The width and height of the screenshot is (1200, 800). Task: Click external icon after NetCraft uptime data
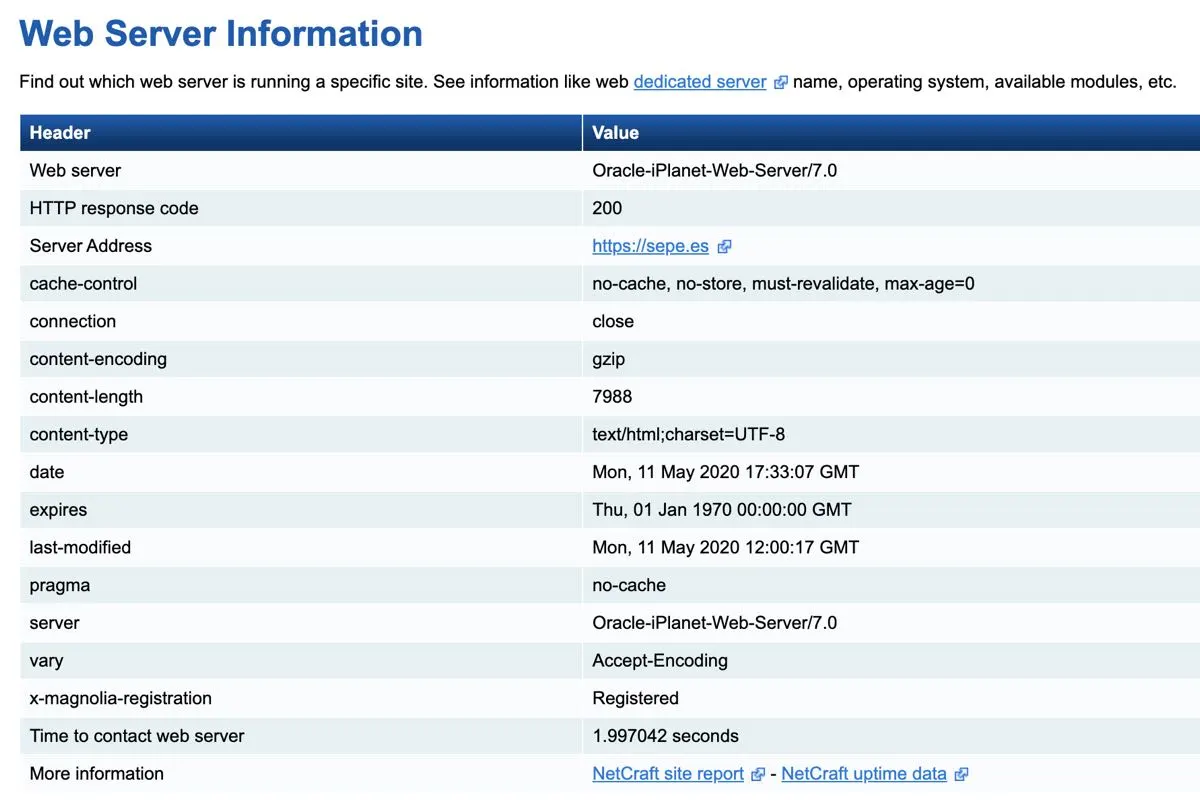[x=961, y=775]
